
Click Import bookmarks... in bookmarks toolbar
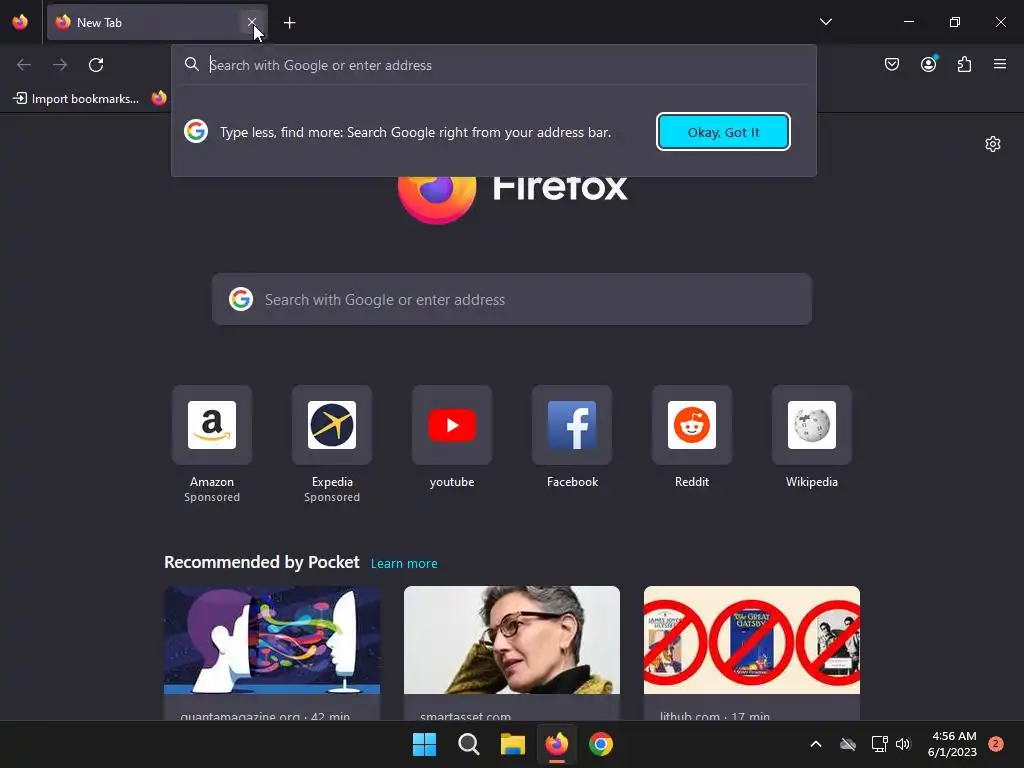tap(76, 99)
